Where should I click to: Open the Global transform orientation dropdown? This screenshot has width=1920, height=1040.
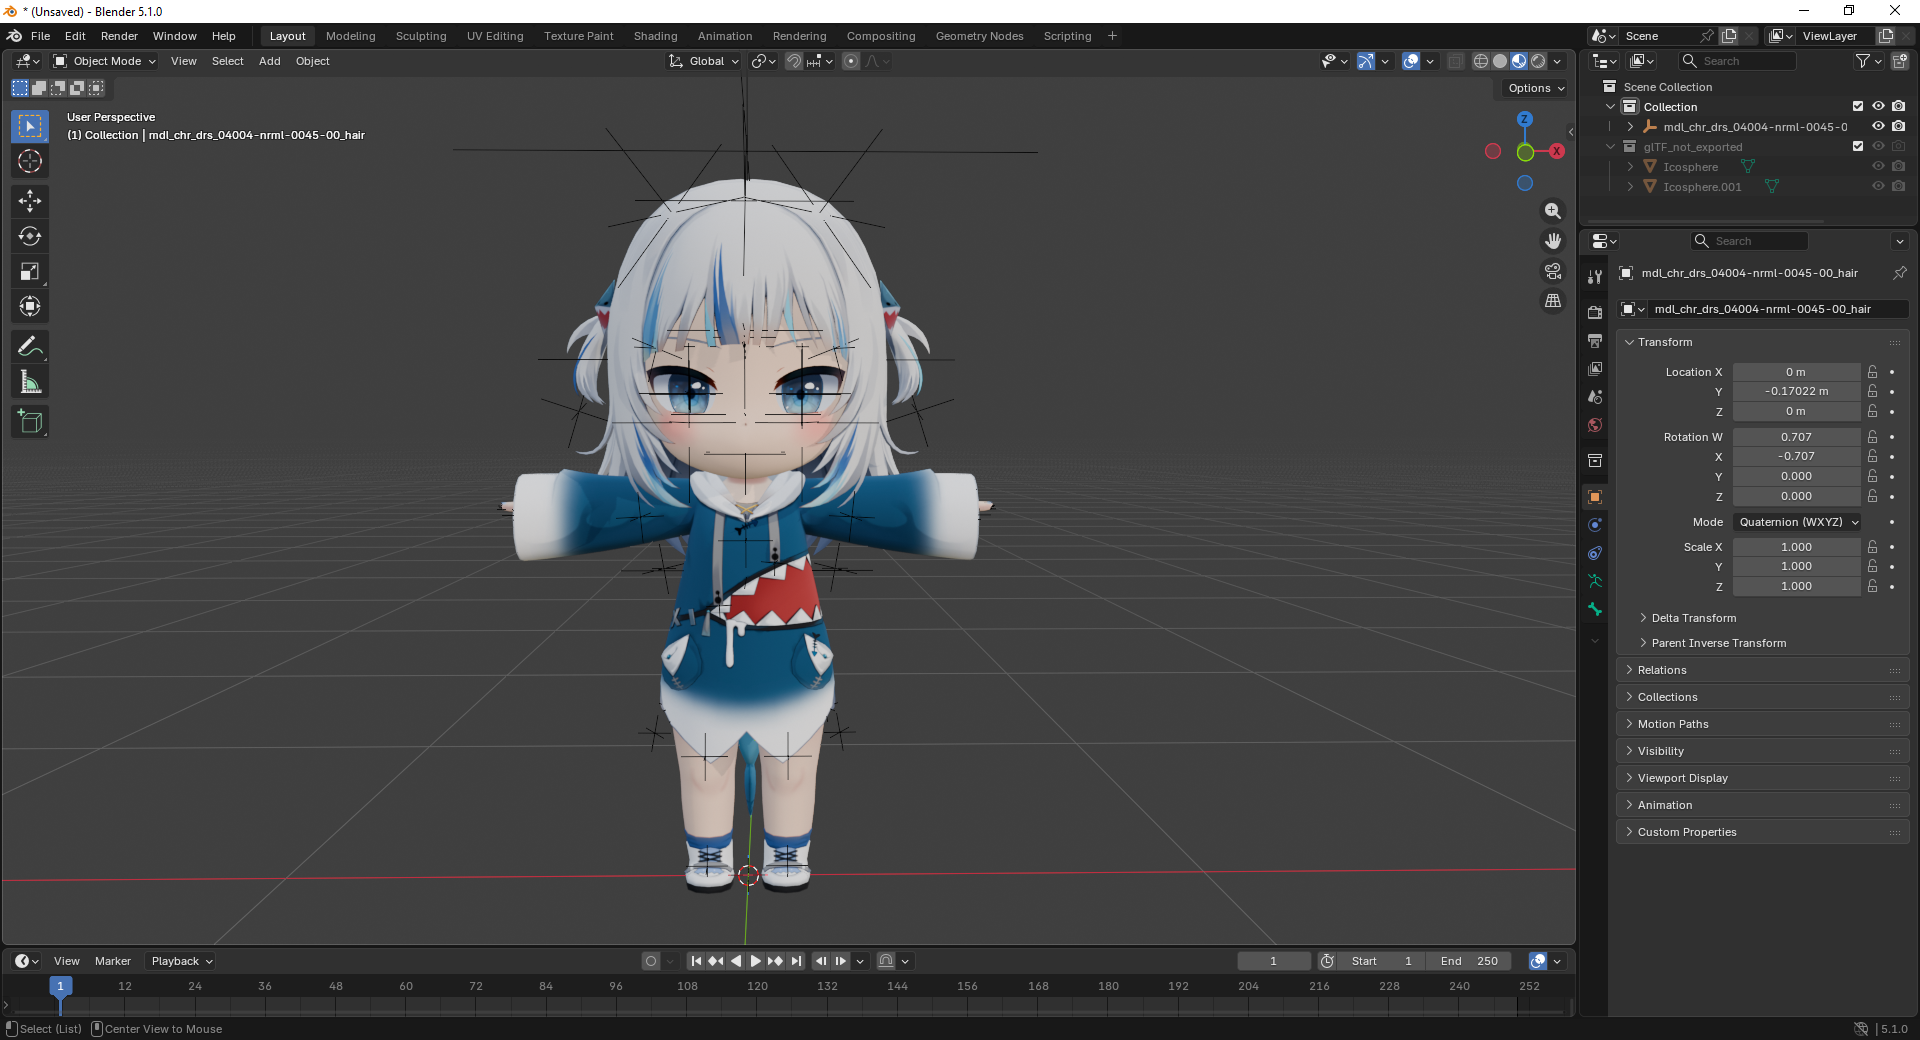pos(704,61)
